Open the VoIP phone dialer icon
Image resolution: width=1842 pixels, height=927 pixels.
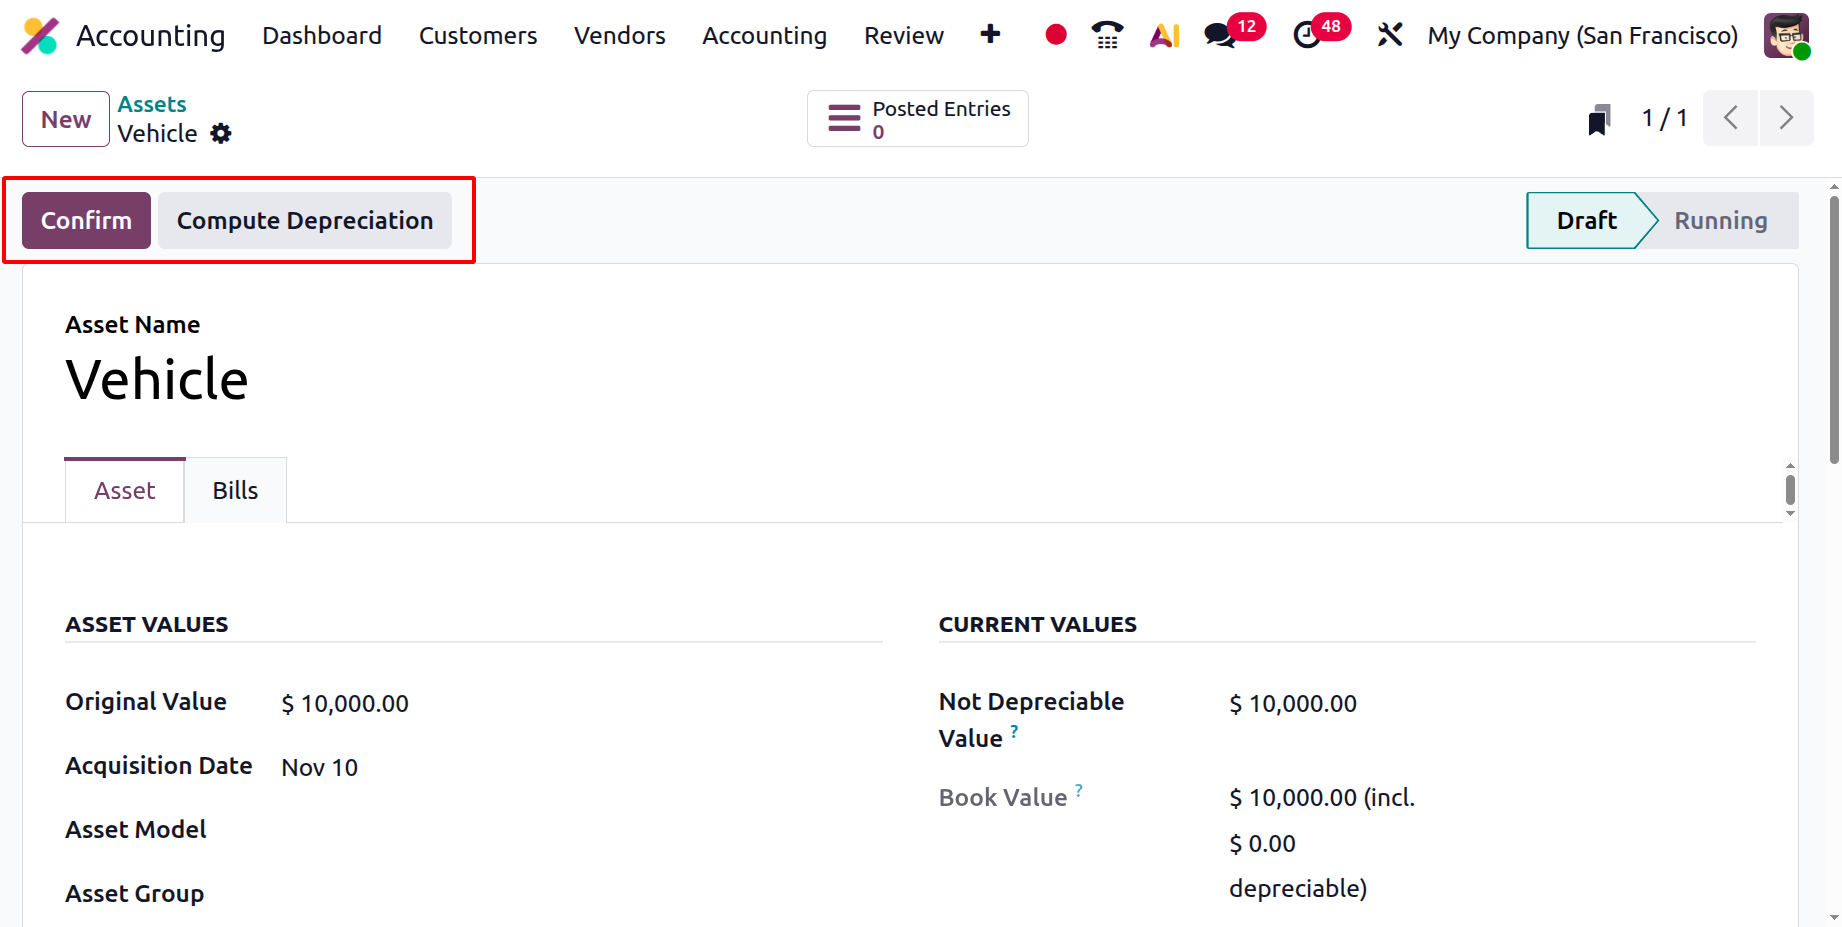[1107, 35]
